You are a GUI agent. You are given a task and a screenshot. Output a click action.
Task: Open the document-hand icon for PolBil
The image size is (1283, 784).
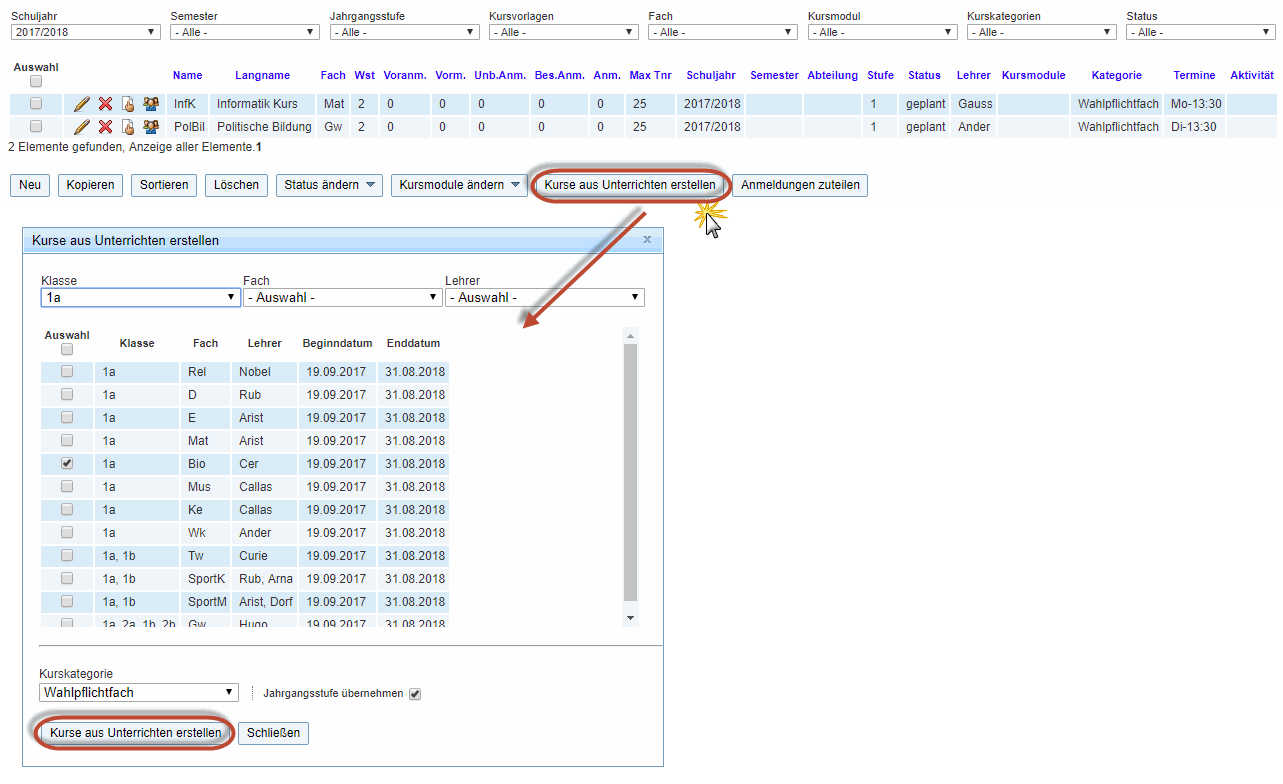(x=128, y=127)
